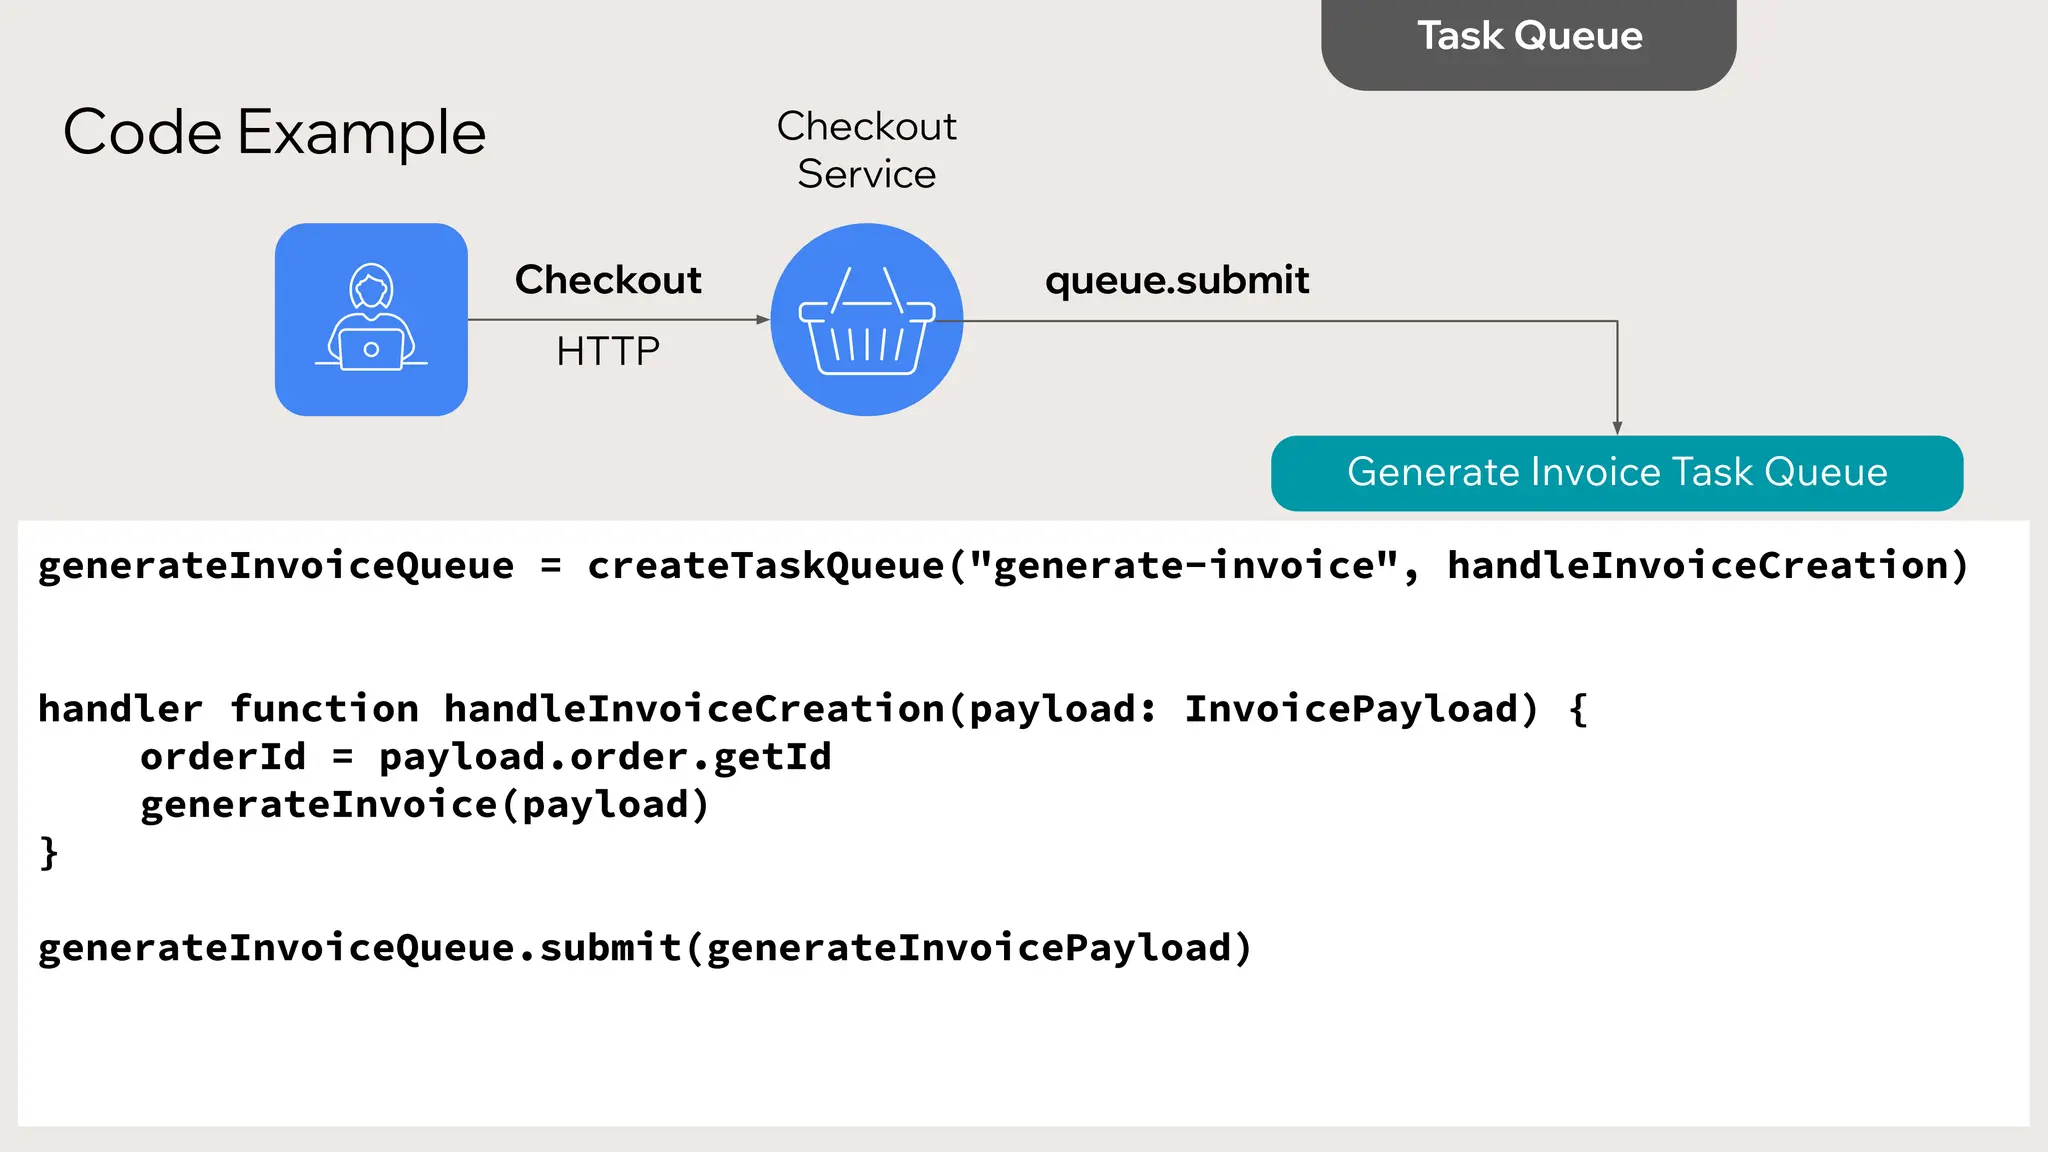The image size is (2048, 1152).
Task: Click the bold Checkout arrow label
Action: 608,280
